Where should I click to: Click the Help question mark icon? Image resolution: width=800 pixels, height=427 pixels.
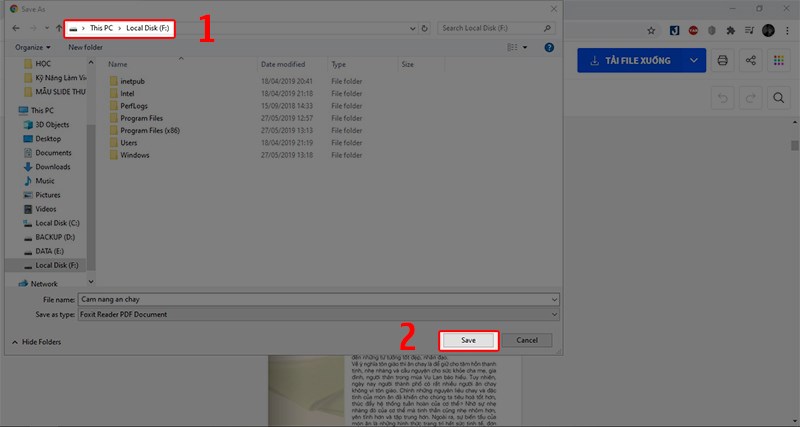[549, 47]
